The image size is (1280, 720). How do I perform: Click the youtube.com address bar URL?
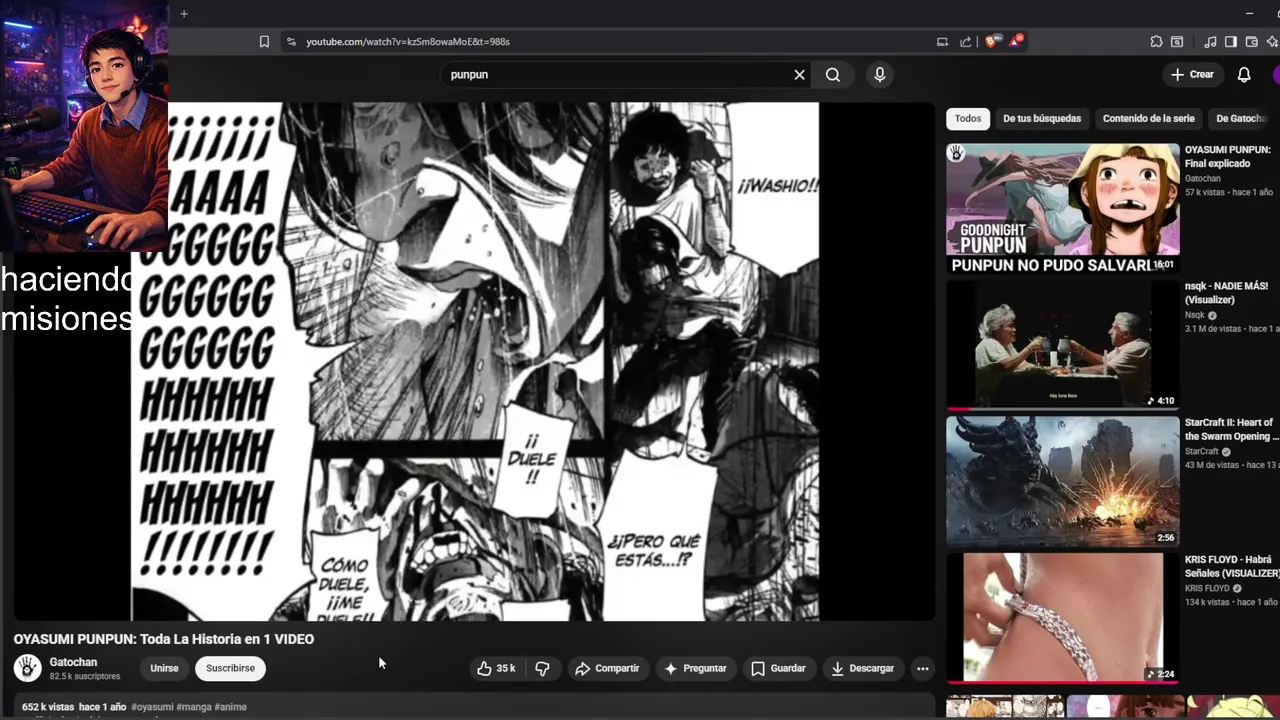point(408,42)
